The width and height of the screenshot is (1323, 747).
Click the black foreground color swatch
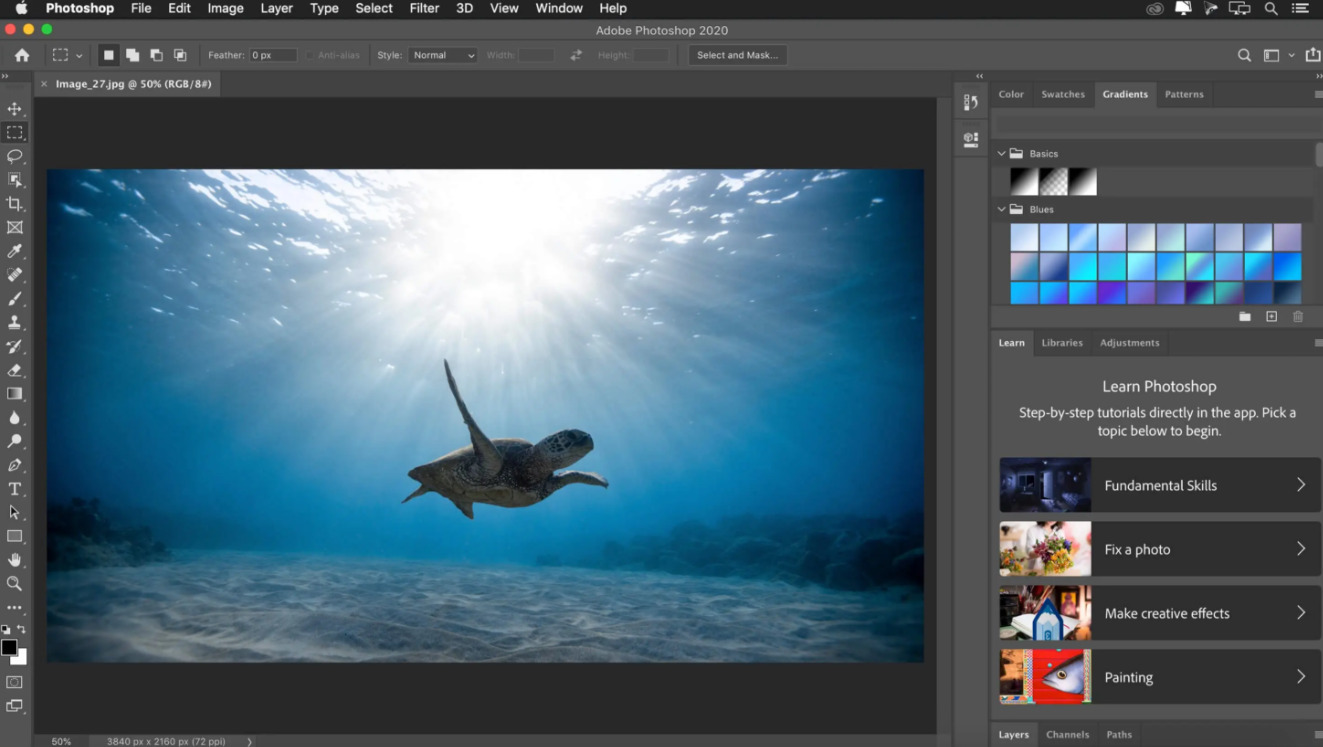[x=9, y=648]
